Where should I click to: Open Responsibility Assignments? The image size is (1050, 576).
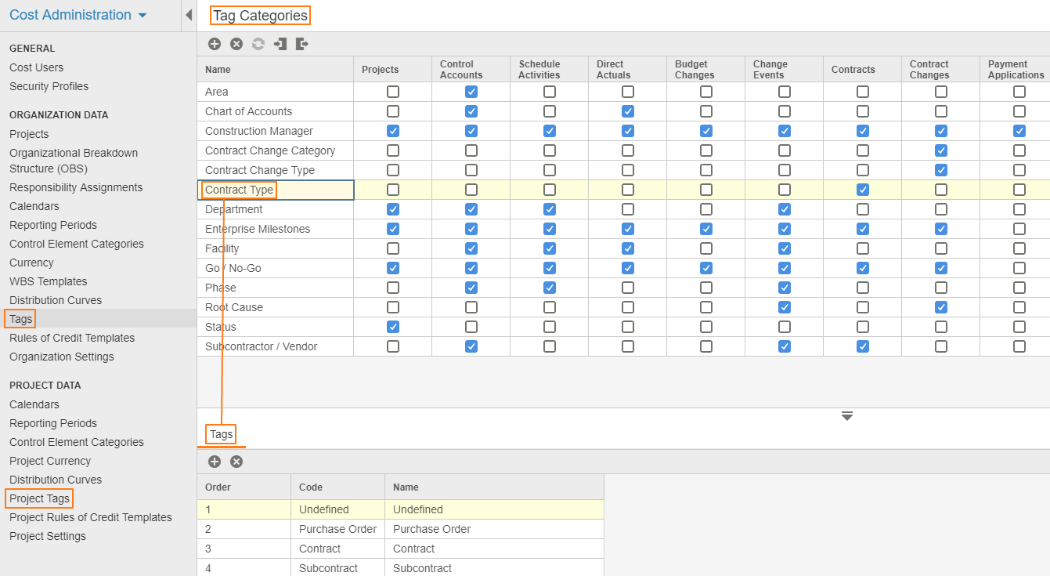click(76, 188)
